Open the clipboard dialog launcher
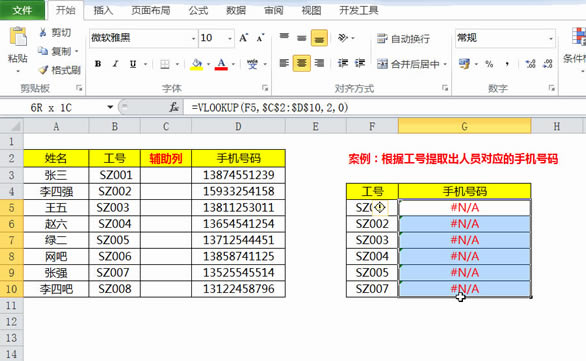The height and width of the screenshot is (361, 586). (79, 88)
